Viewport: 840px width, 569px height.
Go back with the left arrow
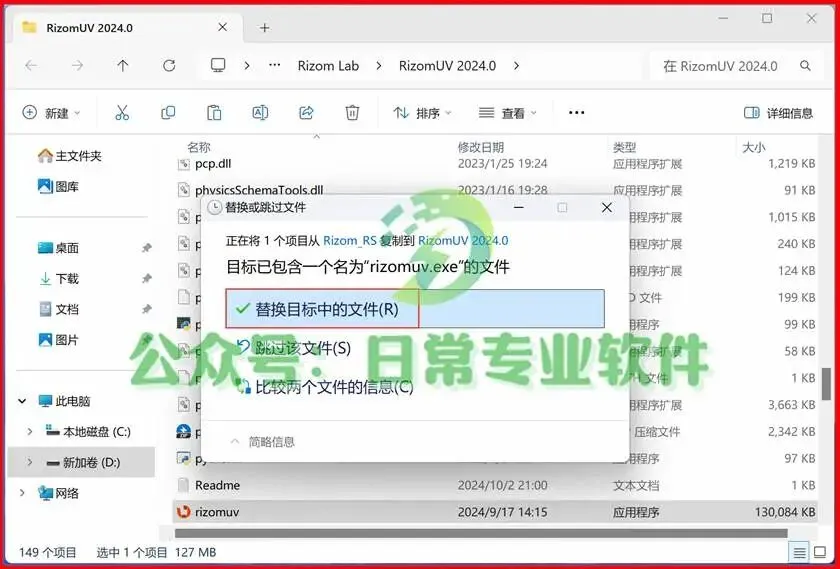[x=31, y=65]
